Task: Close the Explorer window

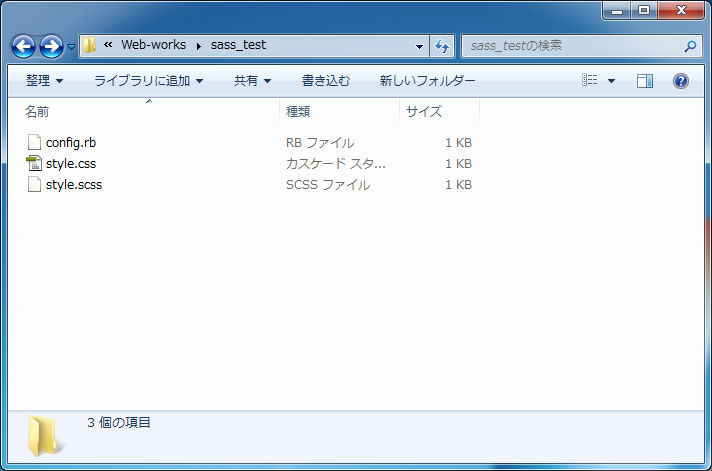Action: pos(681,10)
